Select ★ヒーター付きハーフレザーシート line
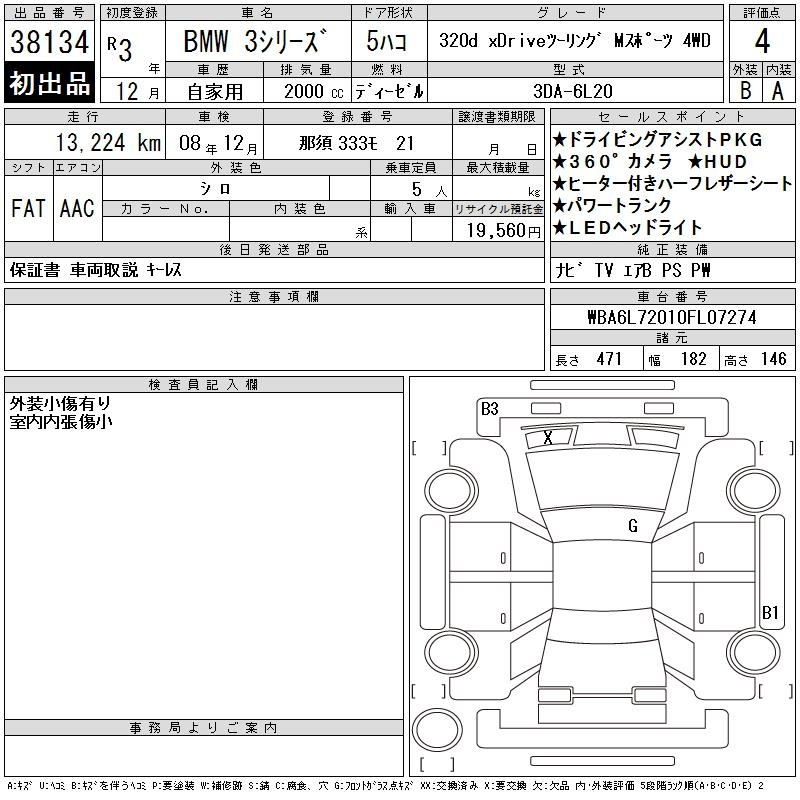This screenshot has width=800, height=800. tap(672, 183)
